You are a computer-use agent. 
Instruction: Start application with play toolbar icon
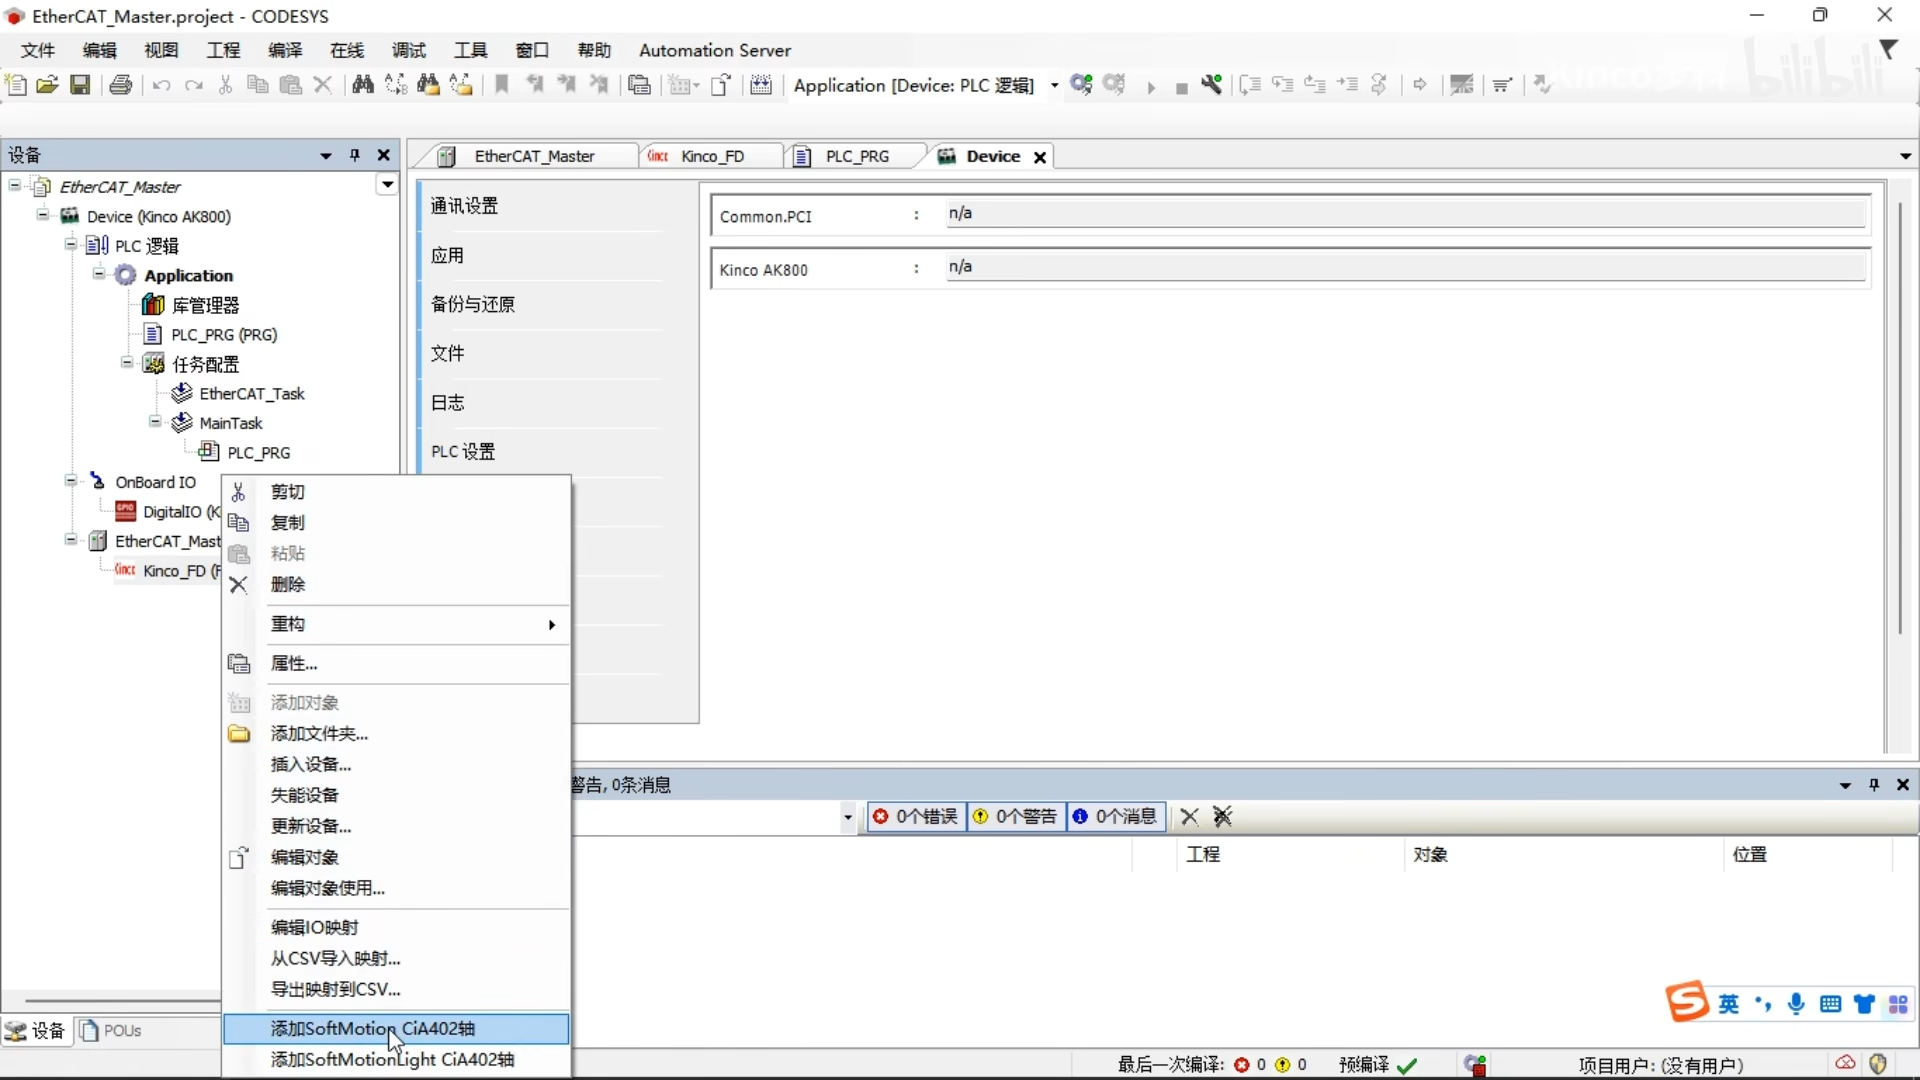pyautogui.click(x=1151, y=88)
